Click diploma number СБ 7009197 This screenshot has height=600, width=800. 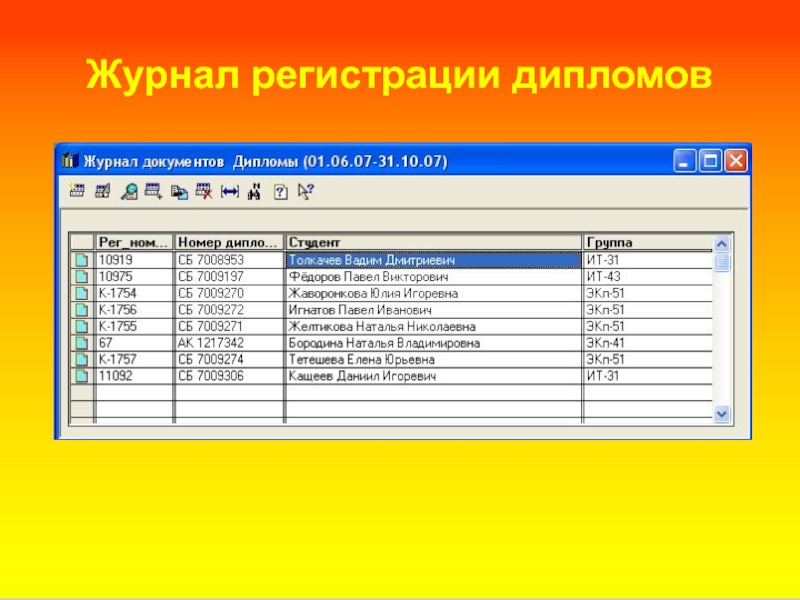point(229,277)
